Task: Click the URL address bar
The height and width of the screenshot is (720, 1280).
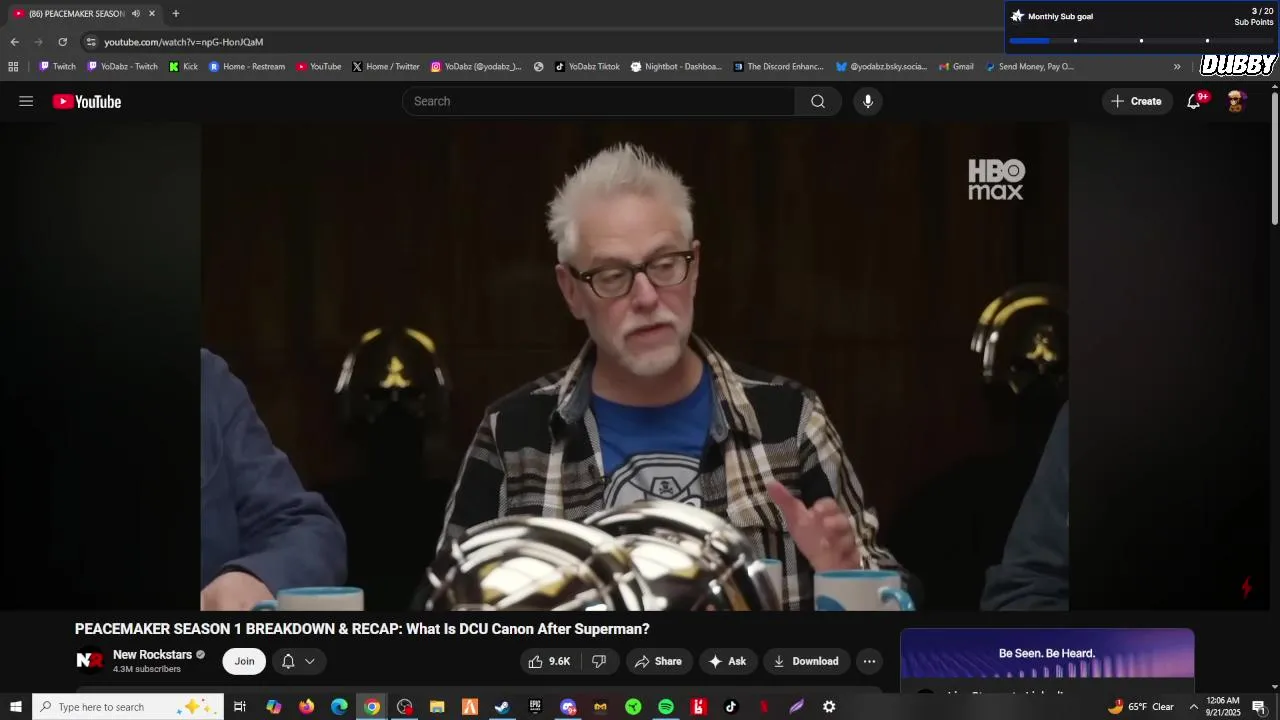Action: [x=540, y=42]
